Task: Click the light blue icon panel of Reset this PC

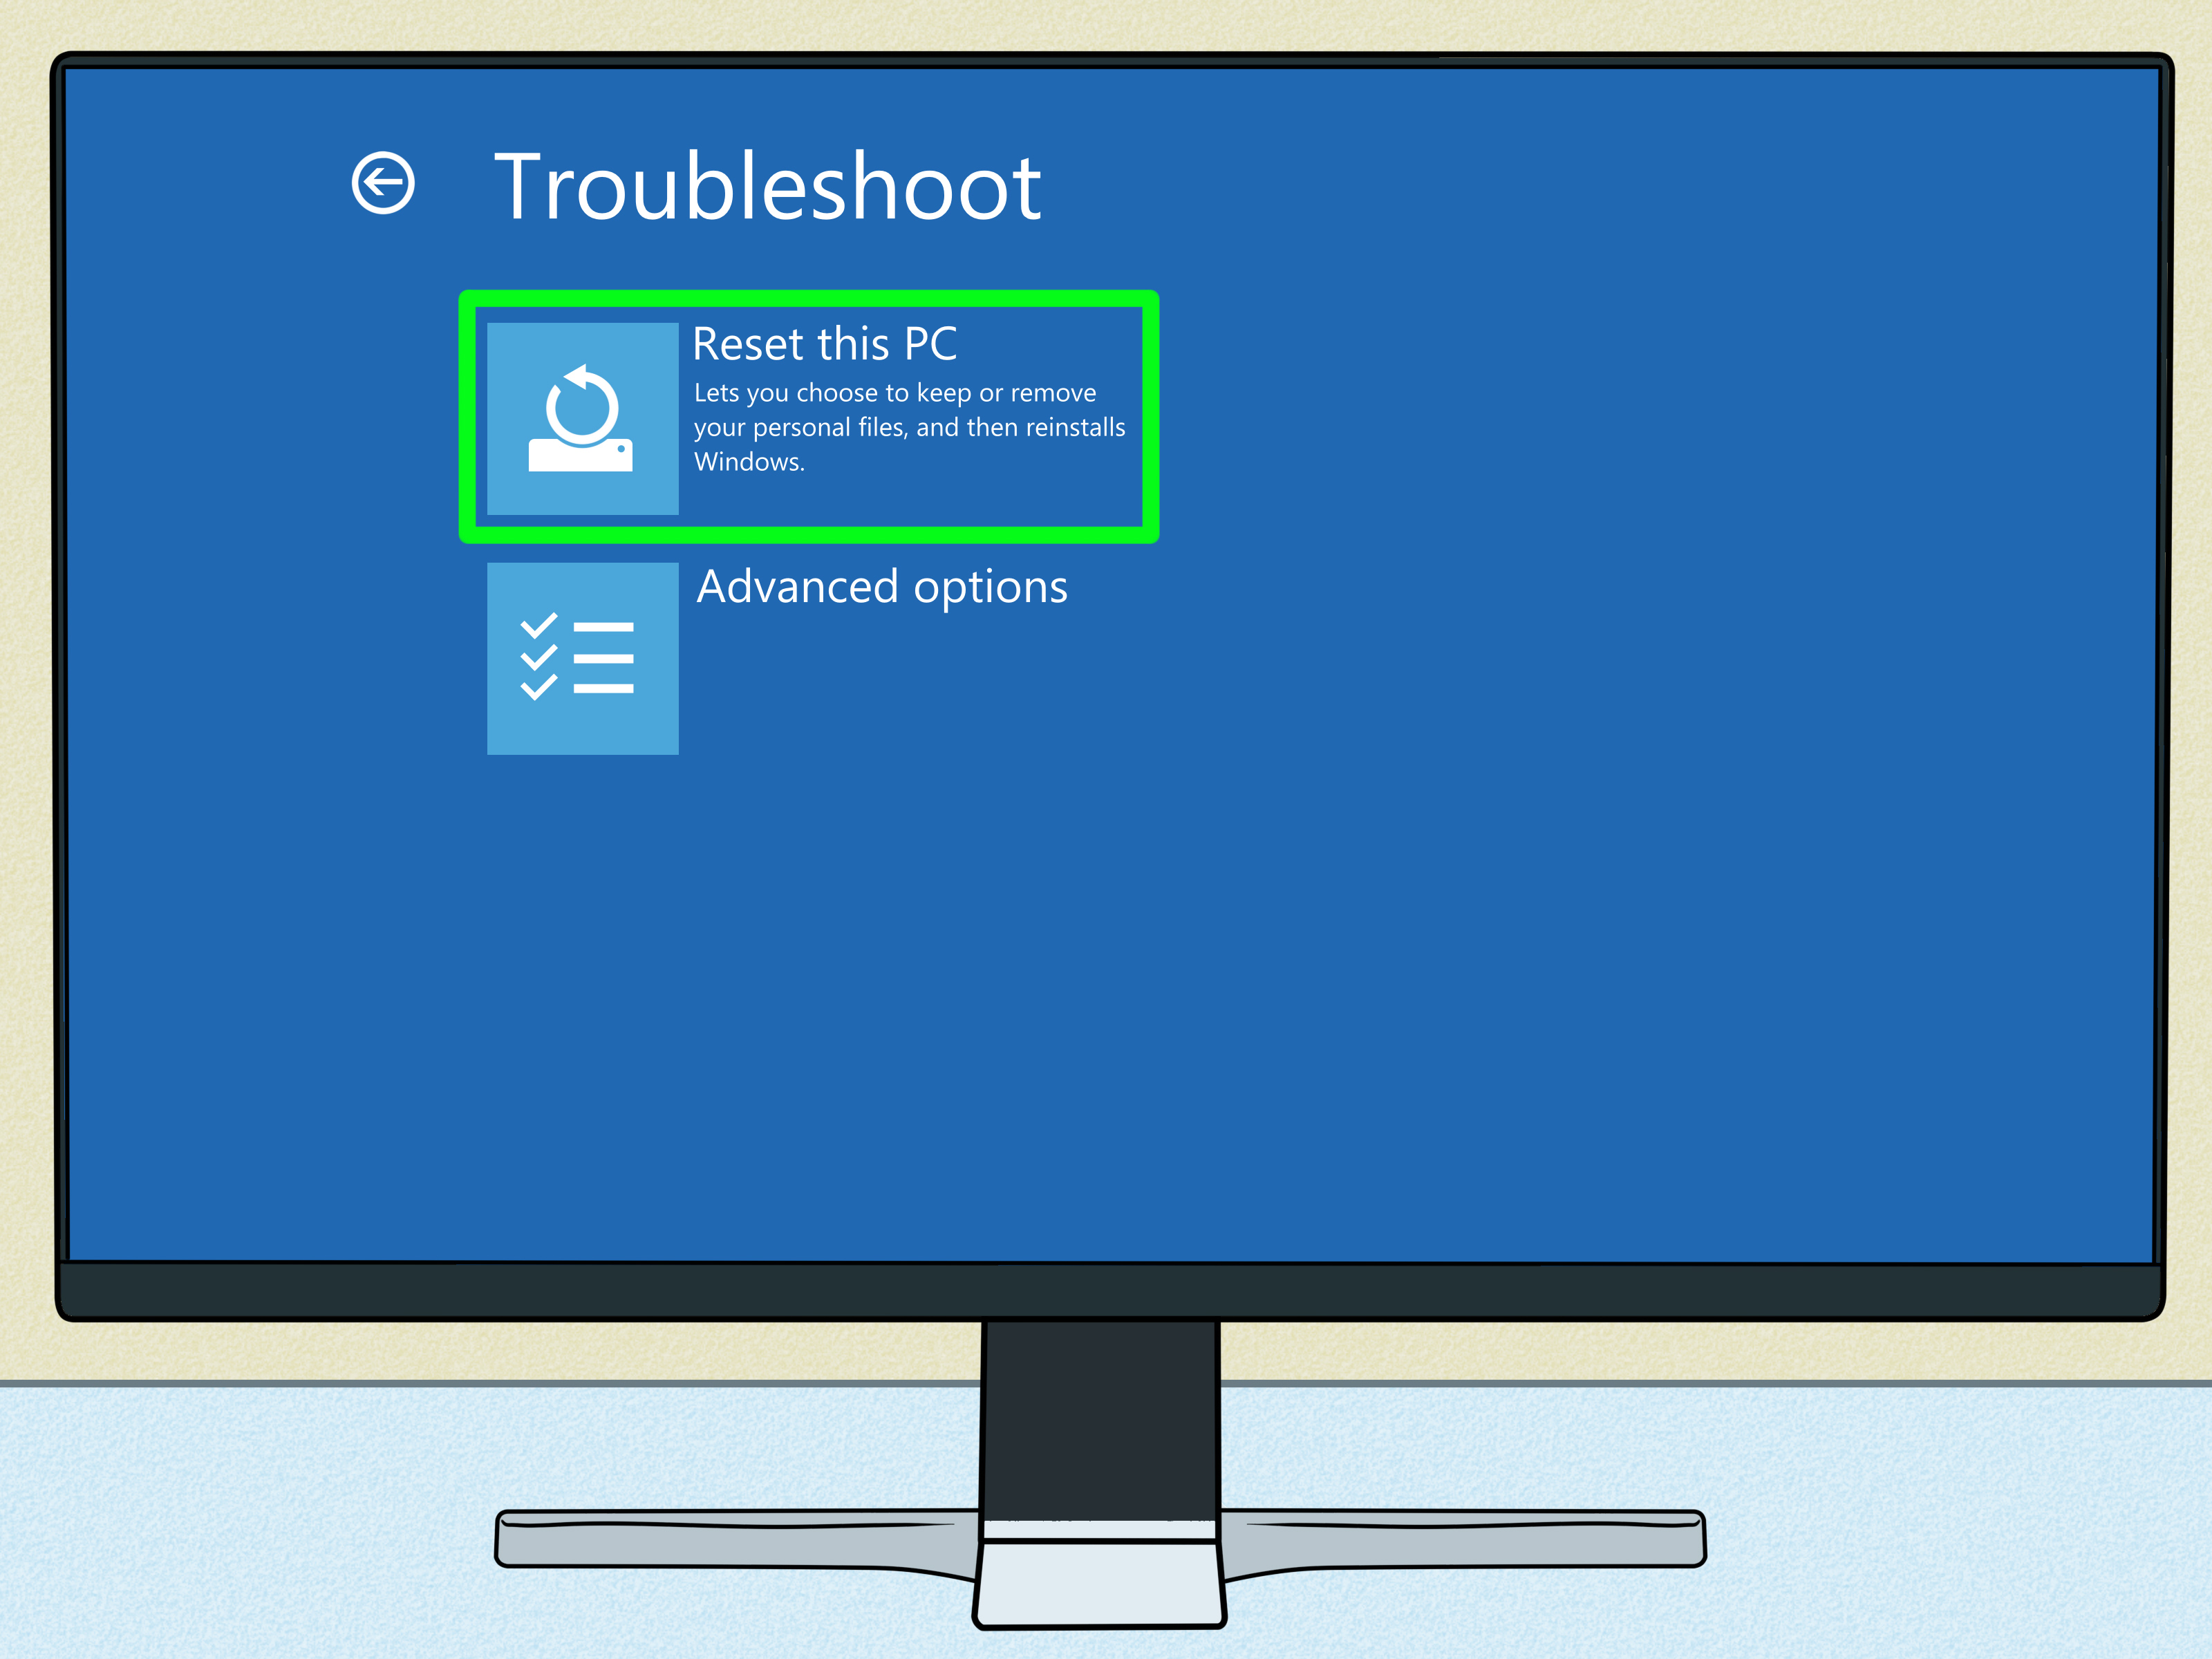Action: tap(582, 415)
